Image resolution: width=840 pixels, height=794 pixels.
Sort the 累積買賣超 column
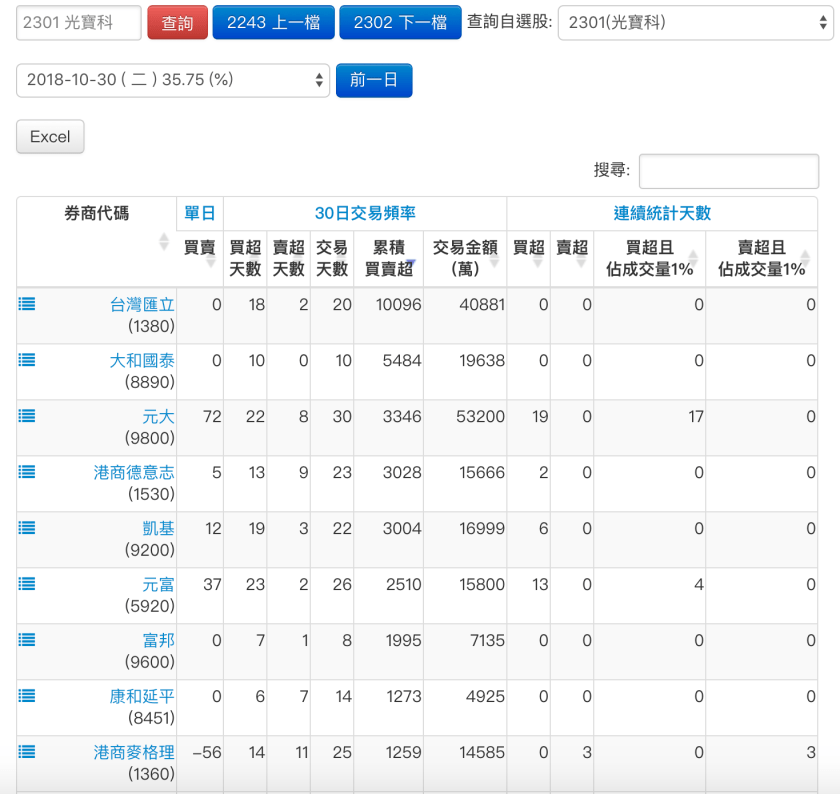389,258
